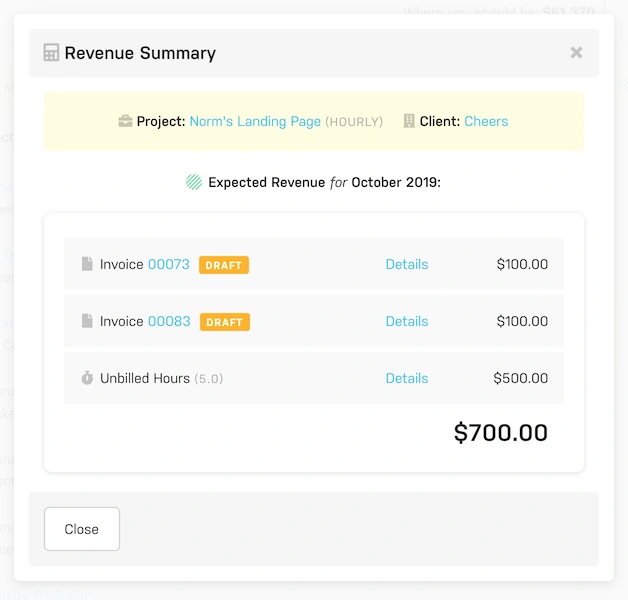Open the Norm's Landing Page project link

[x=255, y=122]
